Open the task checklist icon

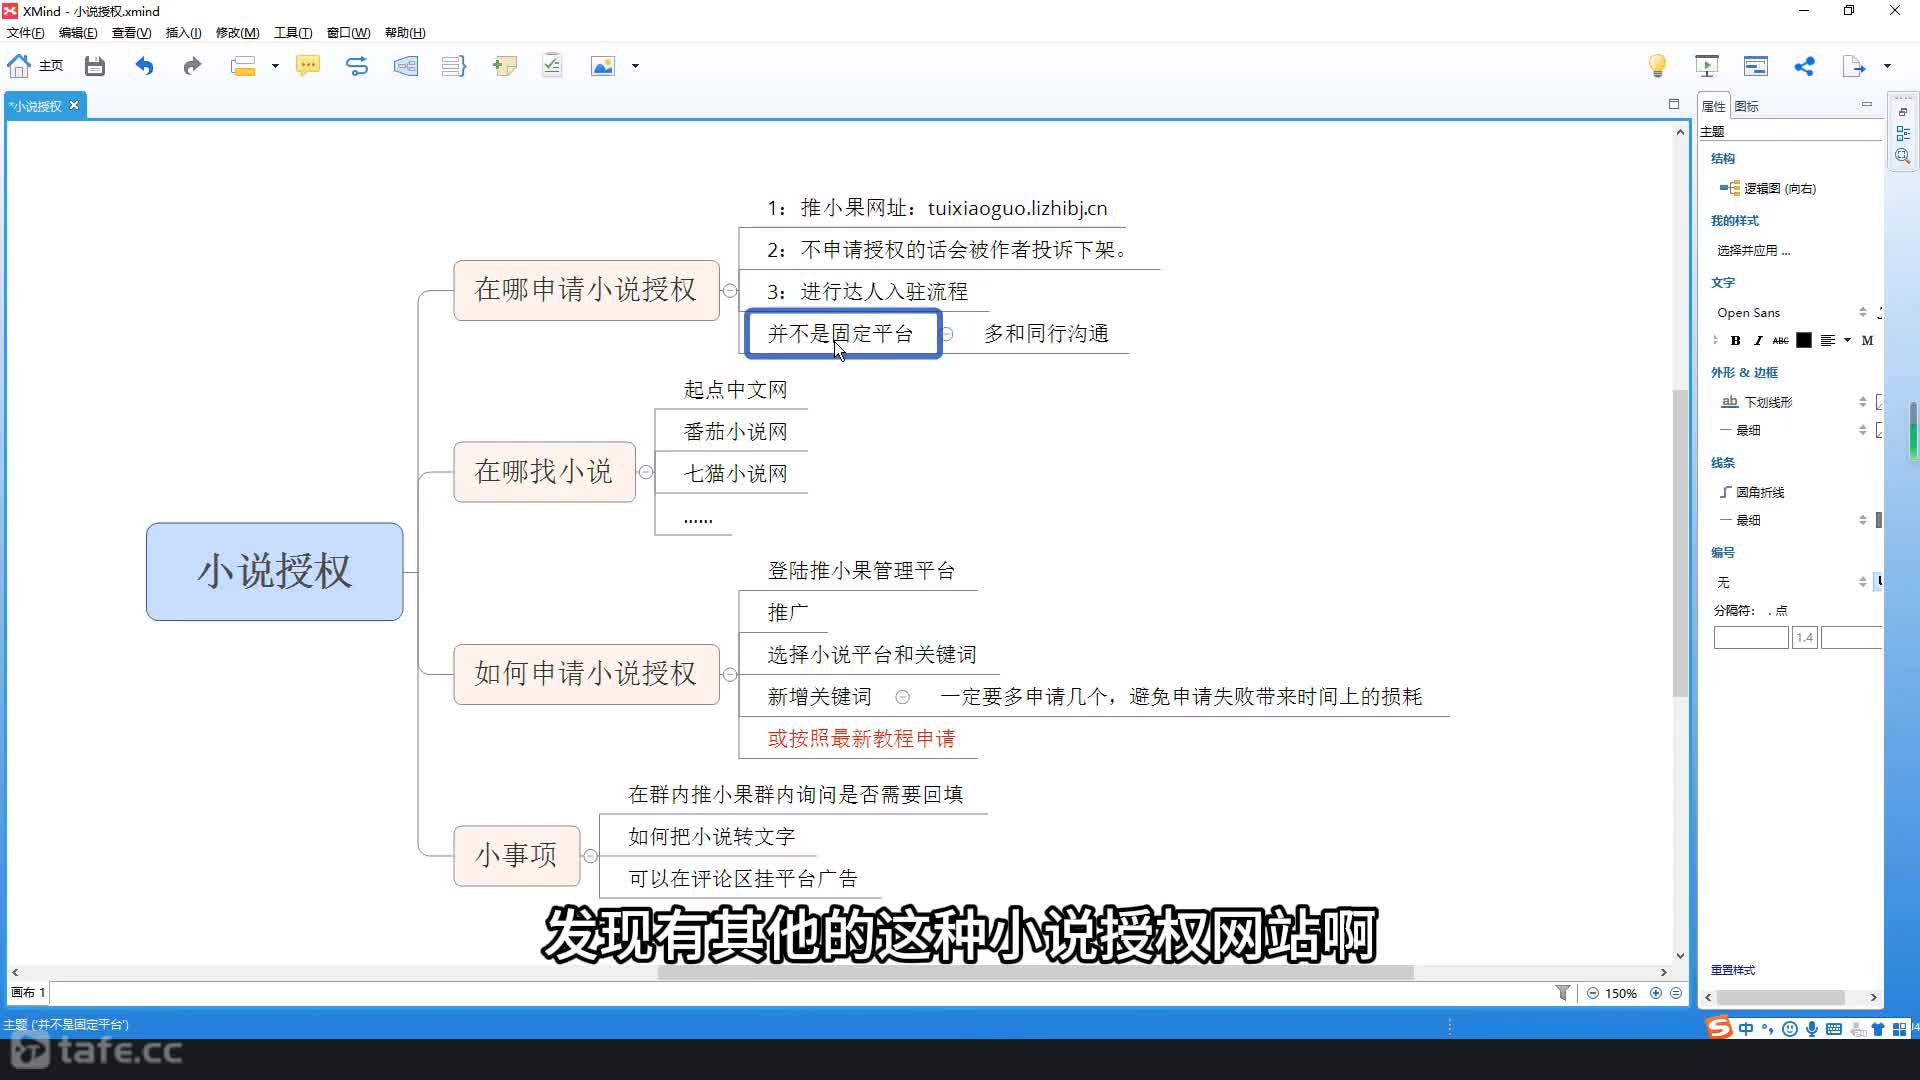552,66
